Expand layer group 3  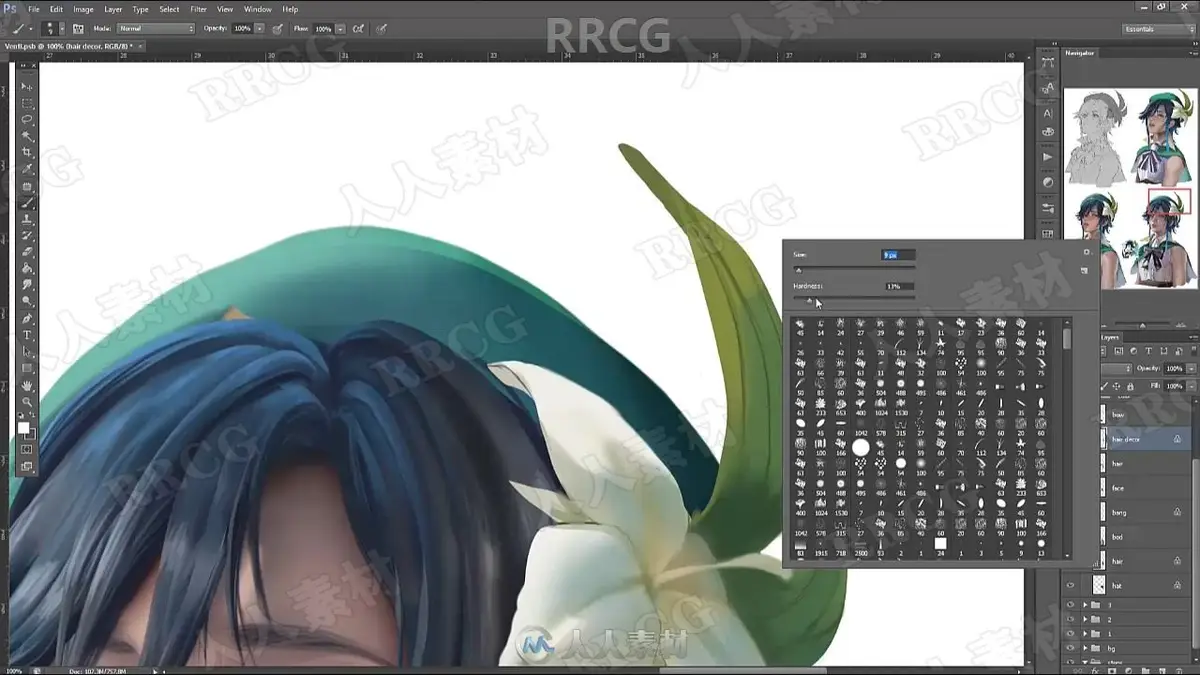1085,605
